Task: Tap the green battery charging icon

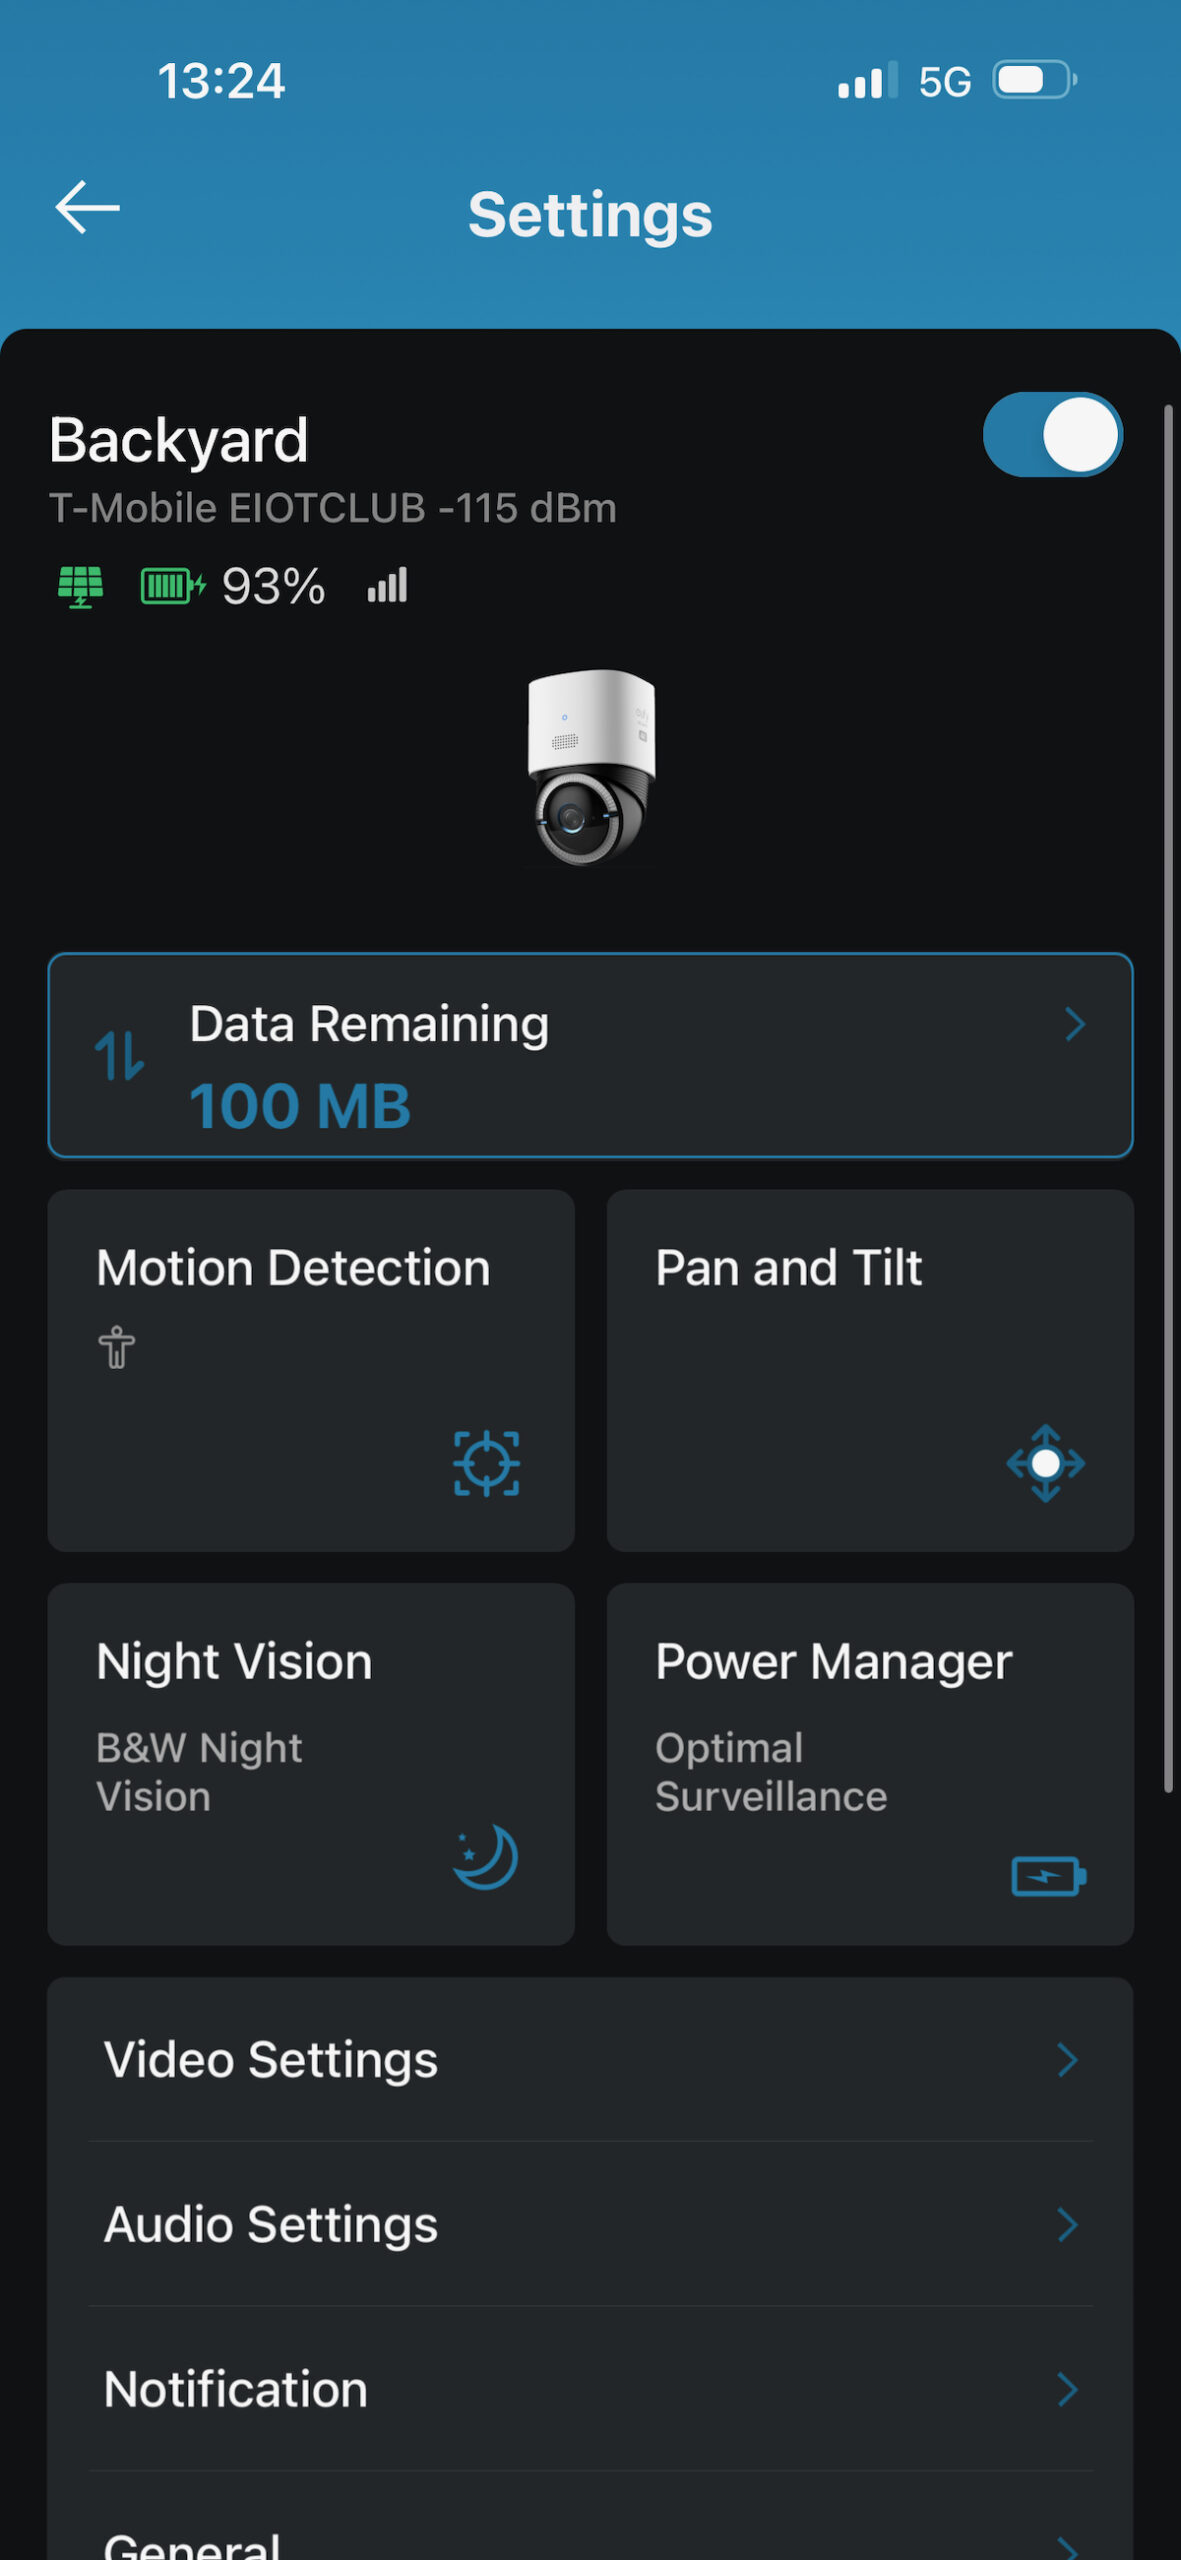Action: (x=172, y=586)
